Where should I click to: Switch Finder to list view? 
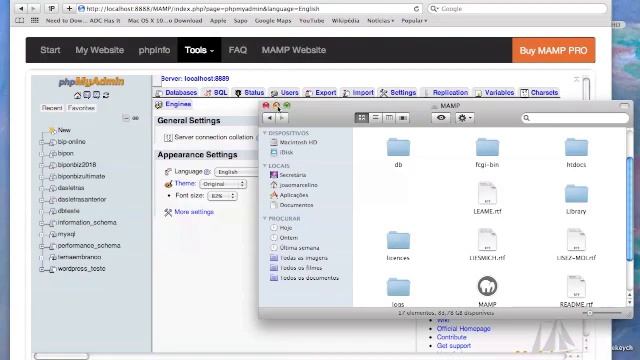point(376,118)
